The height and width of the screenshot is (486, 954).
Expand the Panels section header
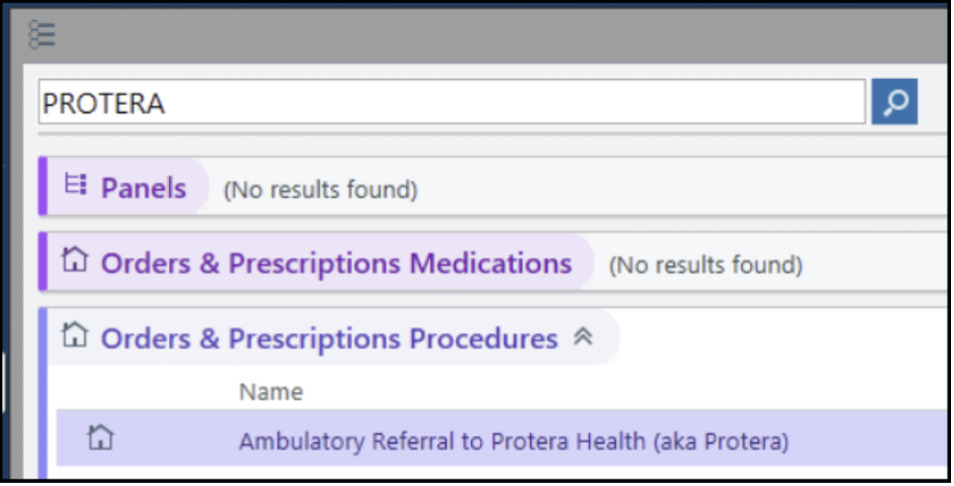click(143, 187)
